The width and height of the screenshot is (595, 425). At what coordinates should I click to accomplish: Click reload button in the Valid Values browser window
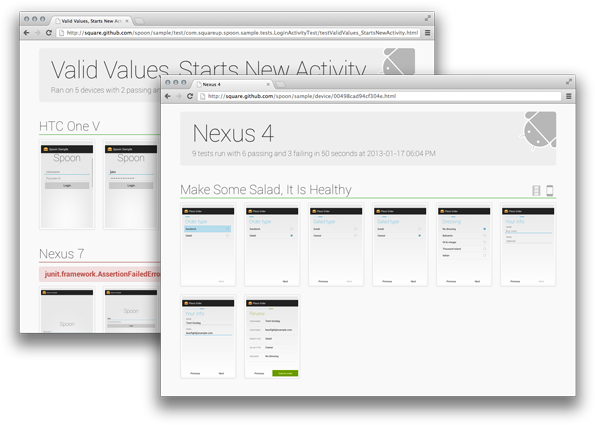click(x=49, y=33)
